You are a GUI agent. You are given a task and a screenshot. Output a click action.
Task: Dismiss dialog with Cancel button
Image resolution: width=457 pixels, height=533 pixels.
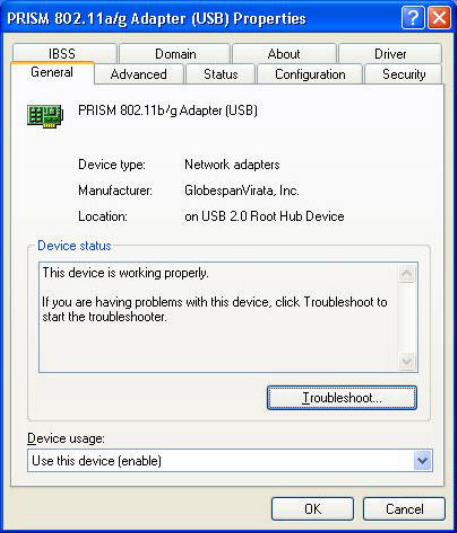(x=404, y=509)
